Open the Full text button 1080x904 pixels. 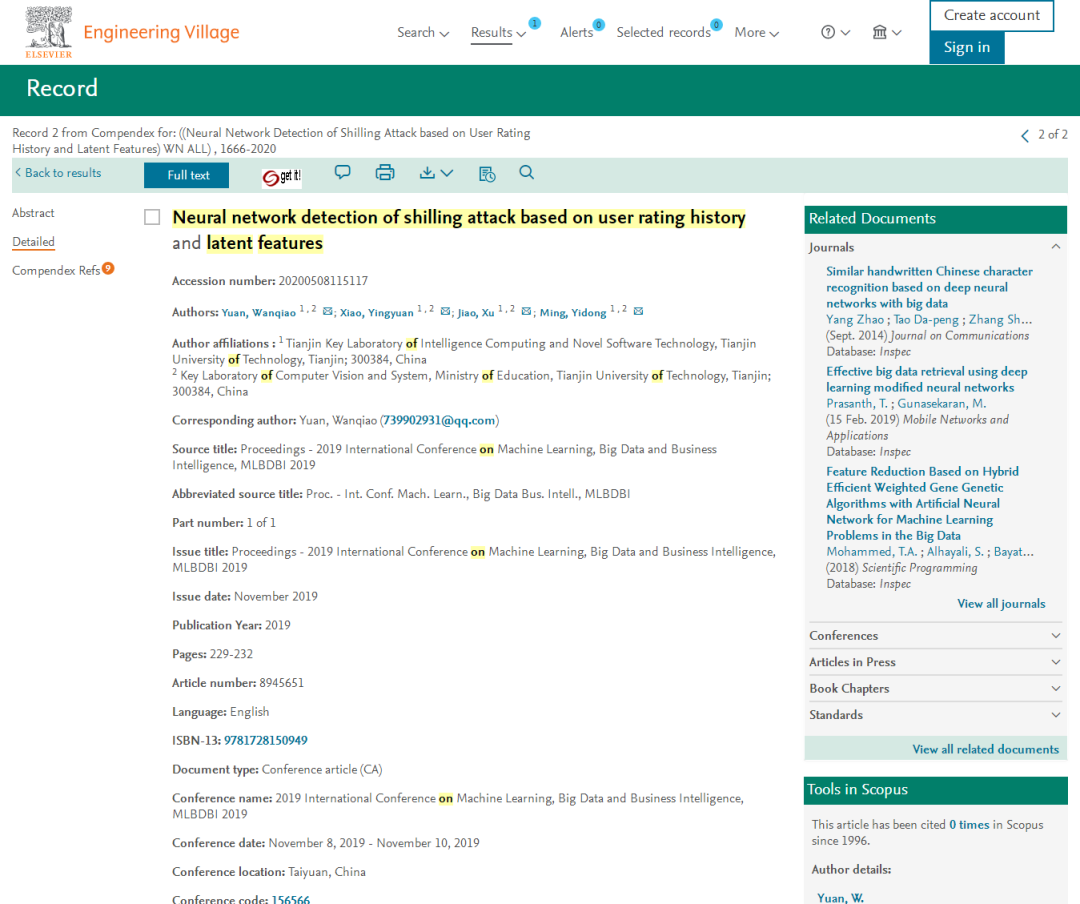(187, 175)
